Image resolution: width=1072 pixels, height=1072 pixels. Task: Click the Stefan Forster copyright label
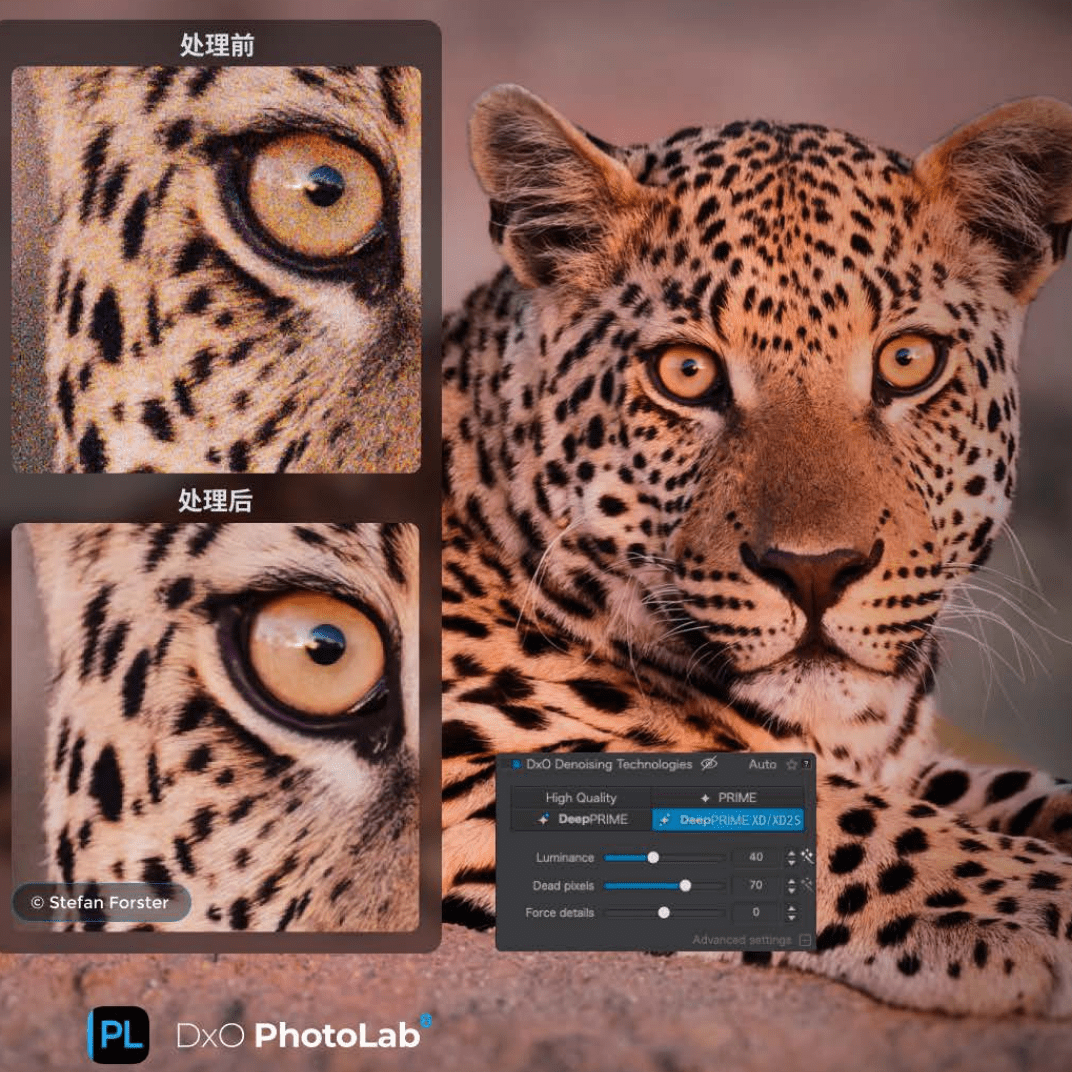[x=100, y=902]
